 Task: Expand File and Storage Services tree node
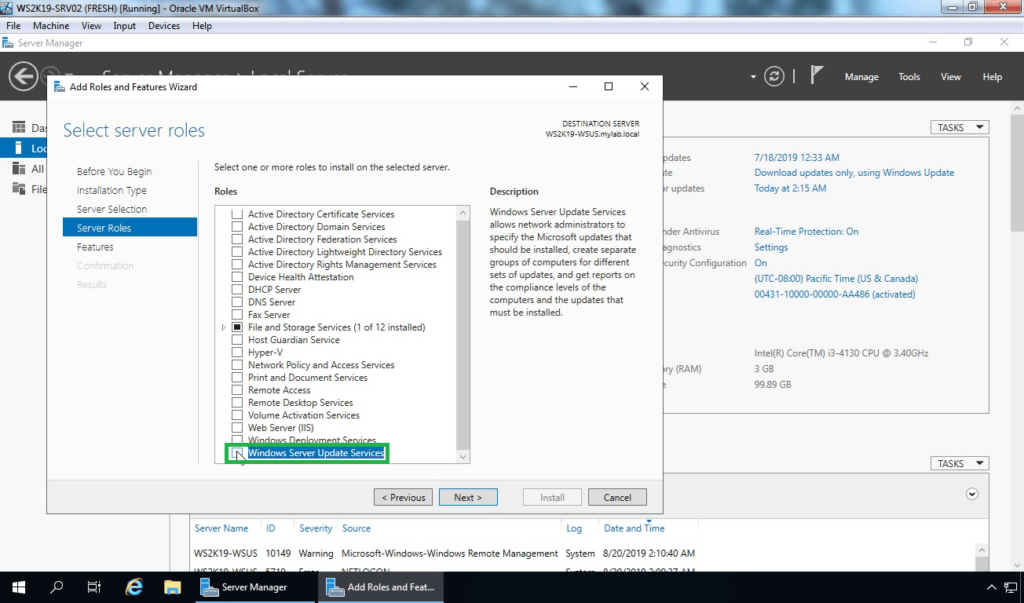223,327
